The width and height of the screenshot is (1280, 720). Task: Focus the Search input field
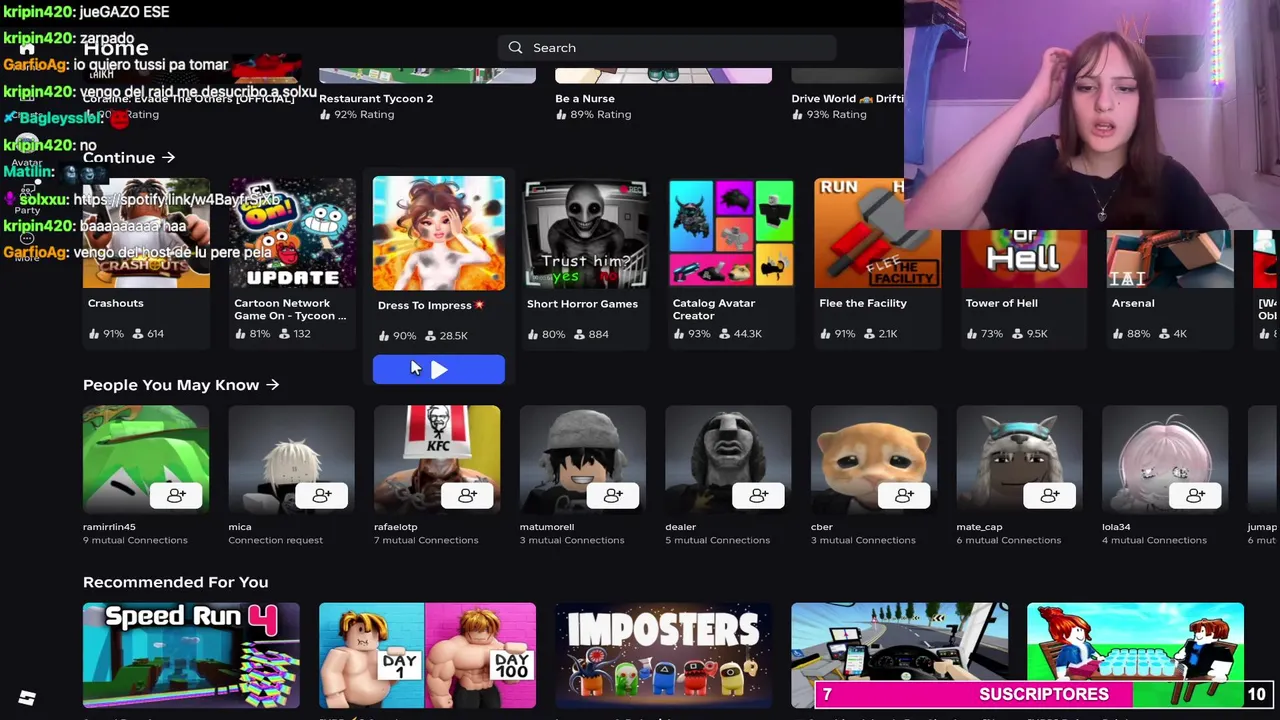[x=666, y=48]
